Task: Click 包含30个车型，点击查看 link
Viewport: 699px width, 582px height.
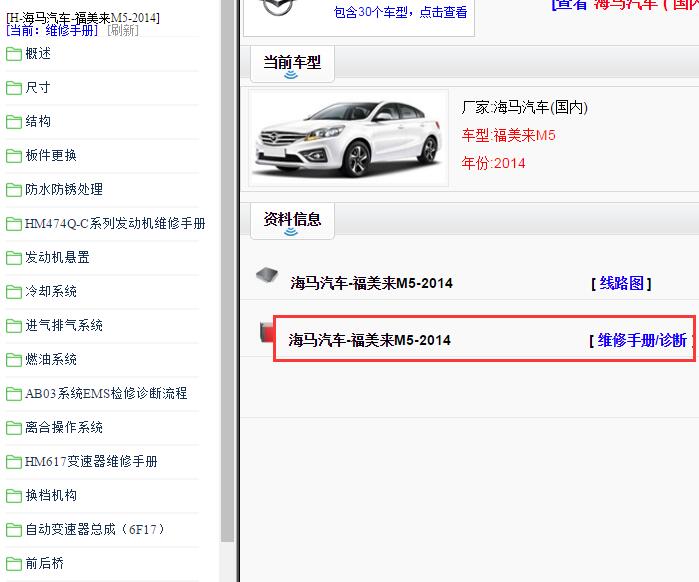Action: click(x=400, y=12)
